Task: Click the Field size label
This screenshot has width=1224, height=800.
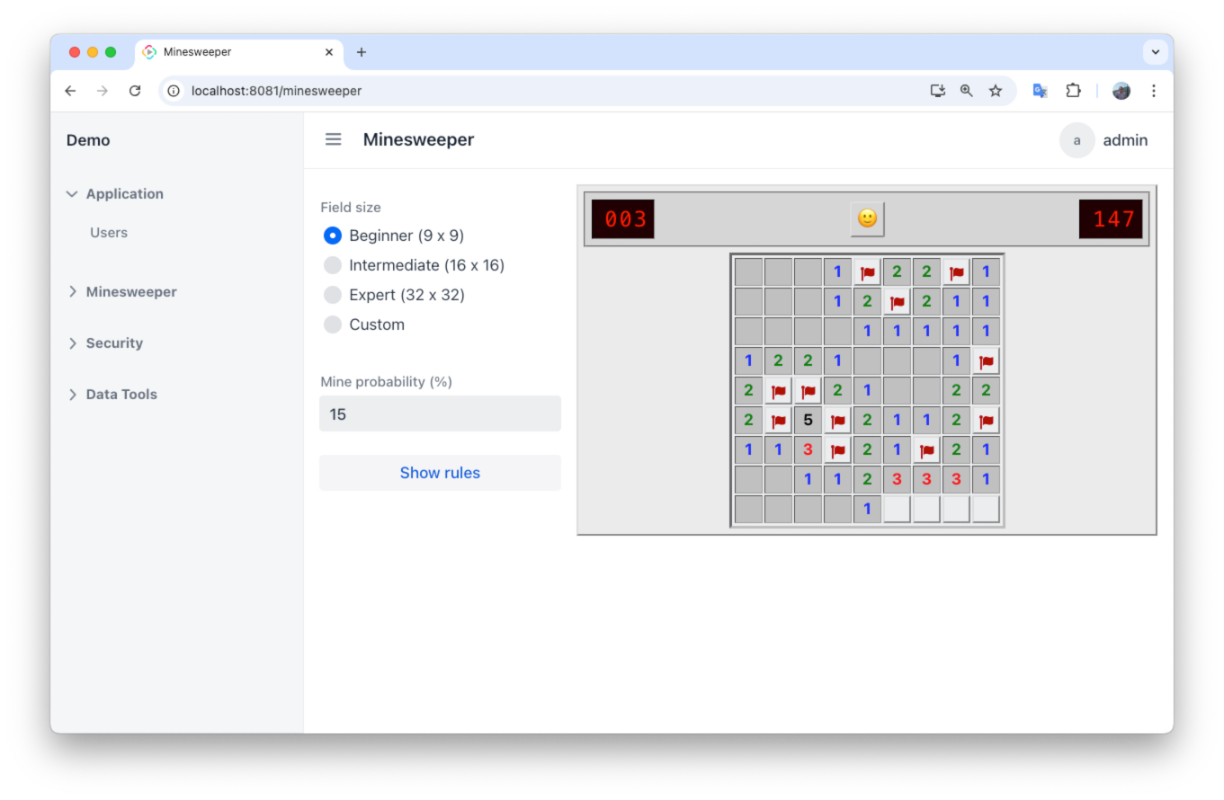Action: [351, 208]
